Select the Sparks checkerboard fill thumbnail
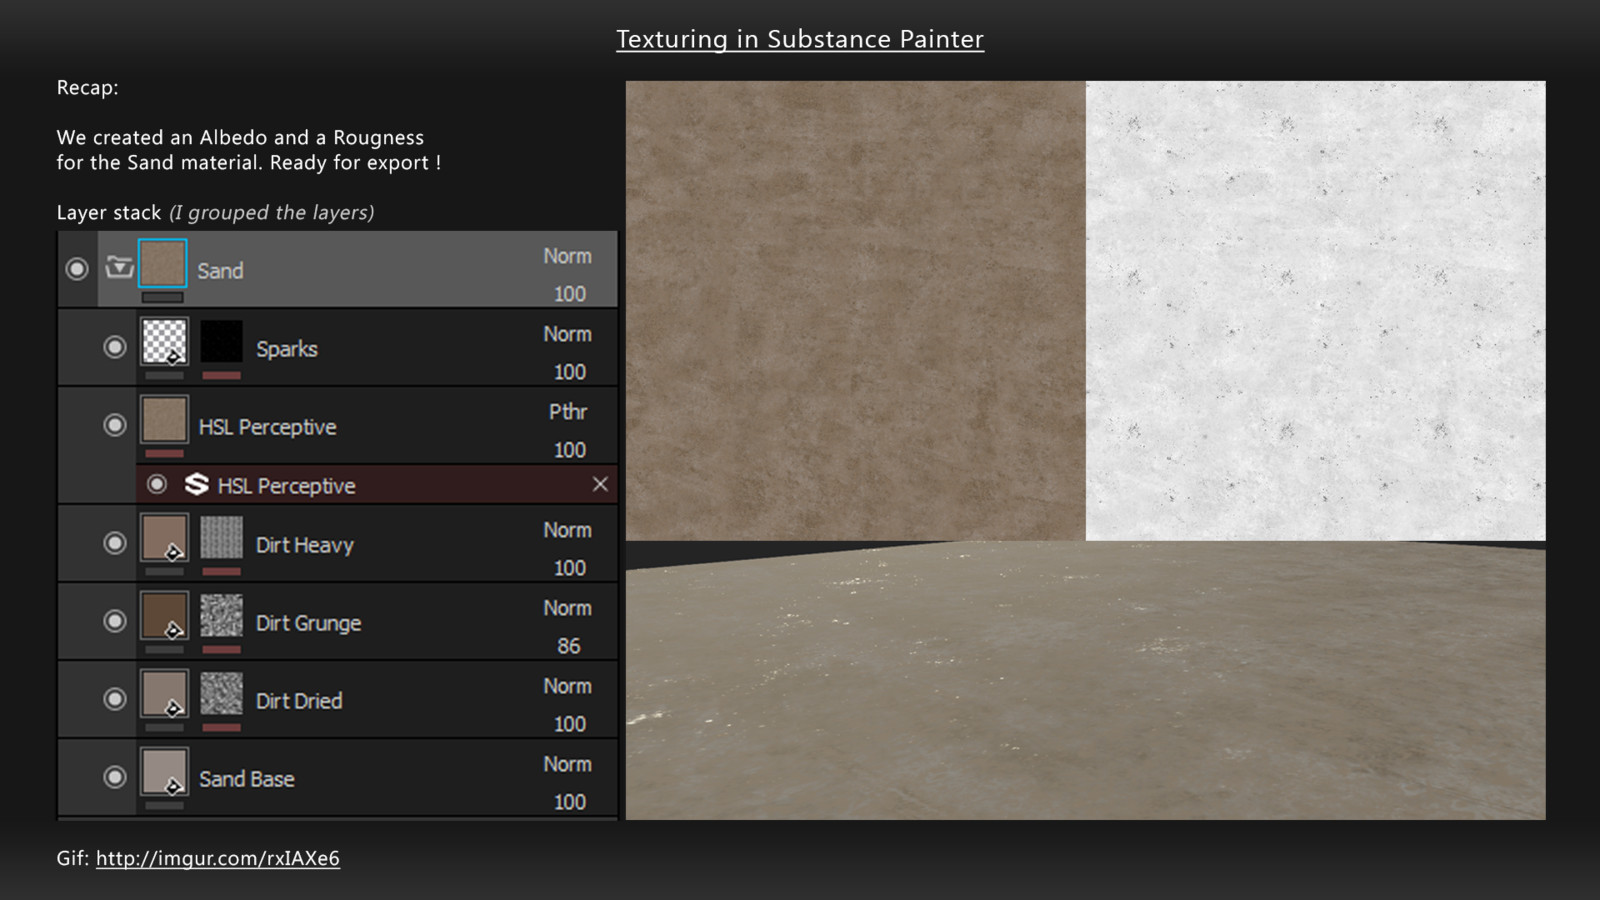 click(x=164, y=341)
